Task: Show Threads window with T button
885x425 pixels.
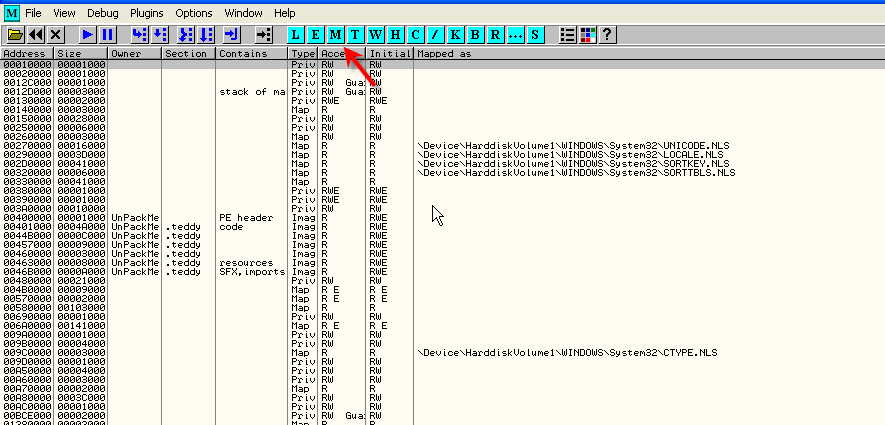Action: pos(355,34)
